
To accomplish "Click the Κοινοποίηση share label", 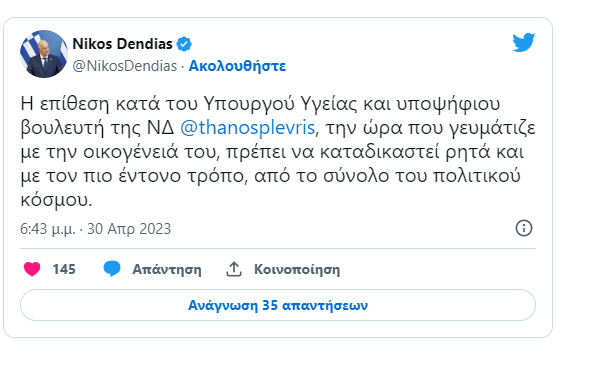I will click(297, 269).
